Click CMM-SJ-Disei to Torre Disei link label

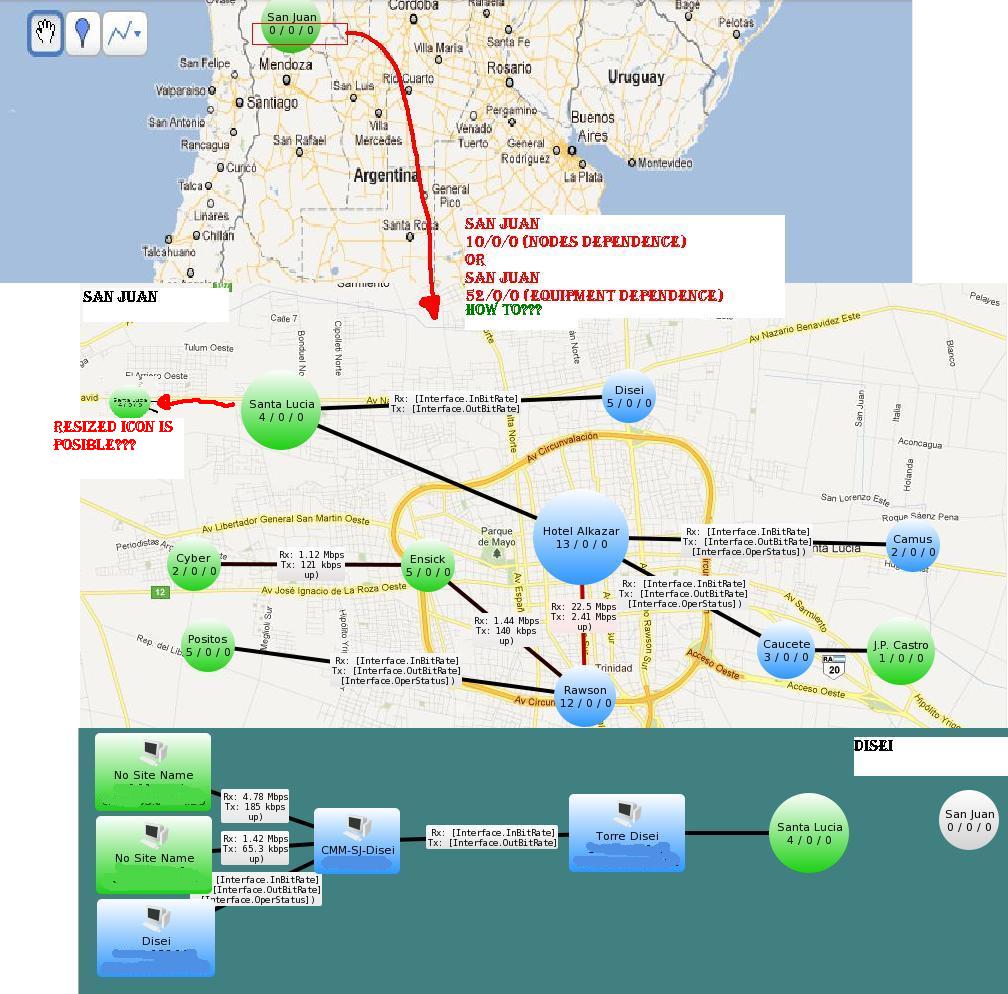coord(492,838)
